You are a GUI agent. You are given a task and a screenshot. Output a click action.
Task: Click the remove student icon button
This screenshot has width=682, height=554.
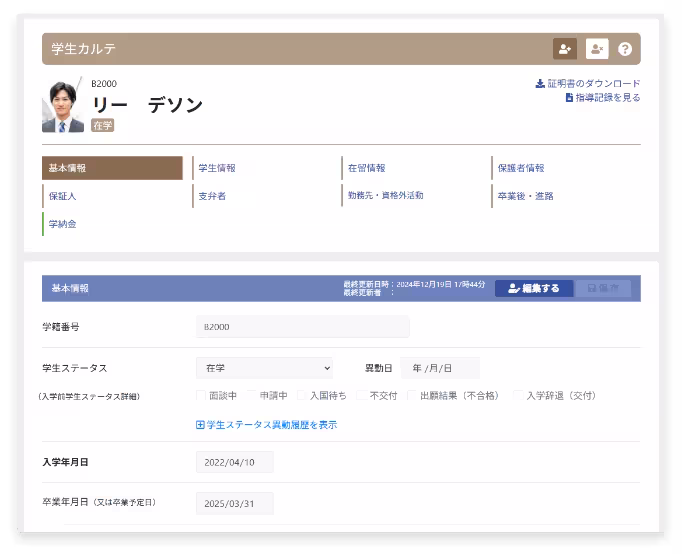click(597, 49)
